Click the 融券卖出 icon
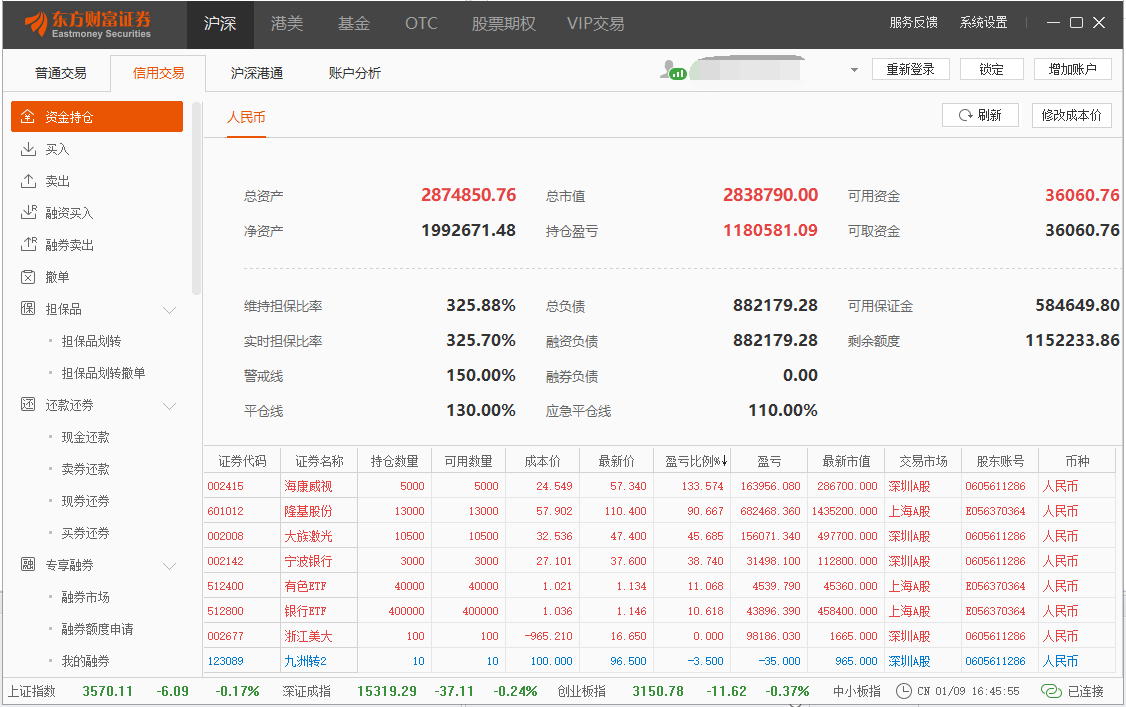 (28, 245)
